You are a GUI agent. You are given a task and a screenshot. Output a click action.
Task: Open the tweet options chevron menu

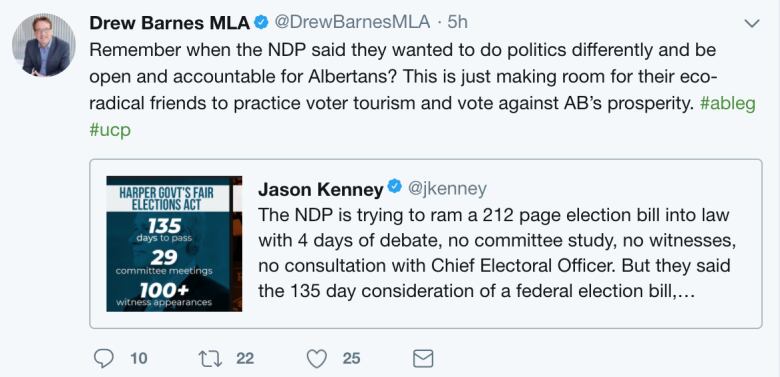click(x=751, y=23)
